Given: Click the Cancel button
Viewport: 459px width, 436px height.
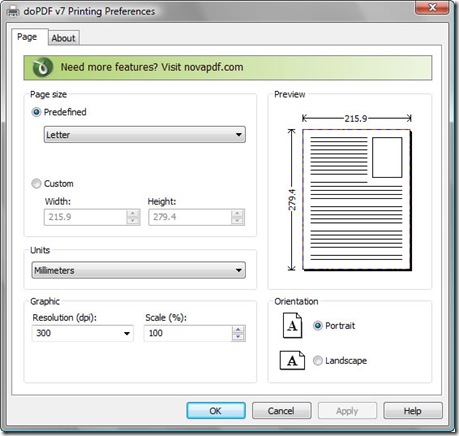Looking at the screenshot, I should pyautogui.click(x=281, y=411).
